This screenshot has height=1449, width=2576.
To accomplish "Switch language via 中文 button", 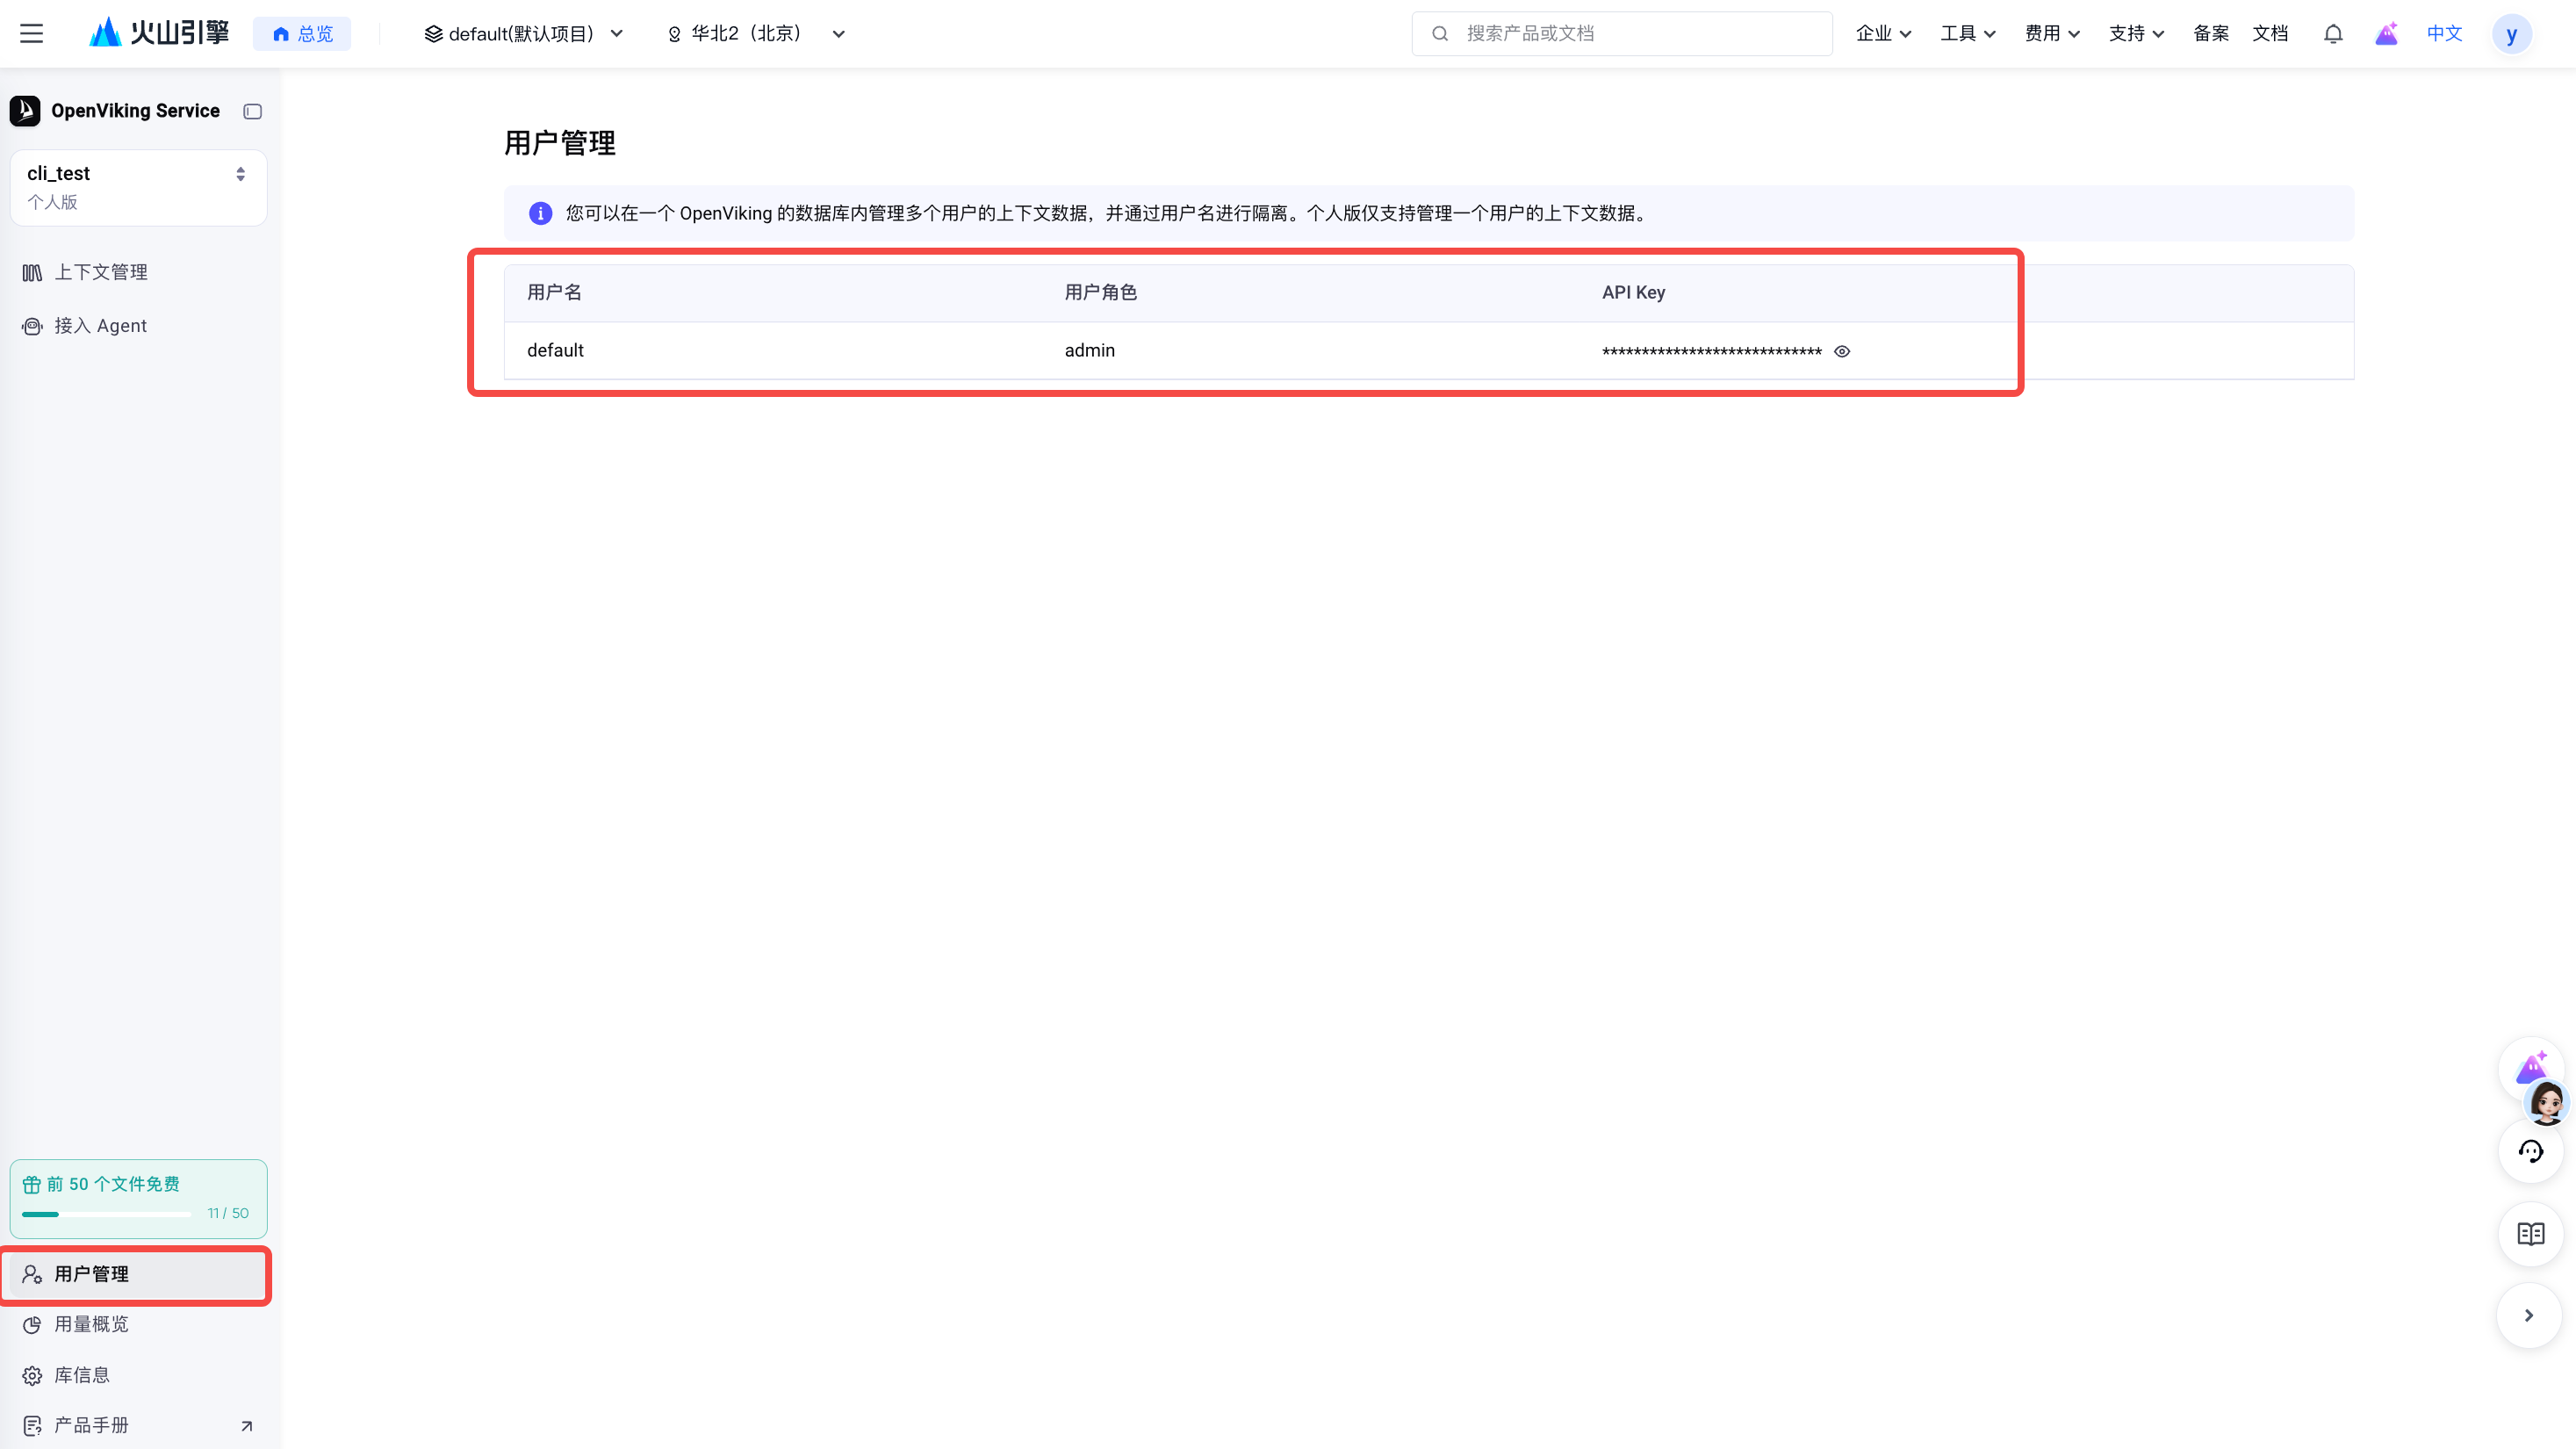I will [2444, 34].
